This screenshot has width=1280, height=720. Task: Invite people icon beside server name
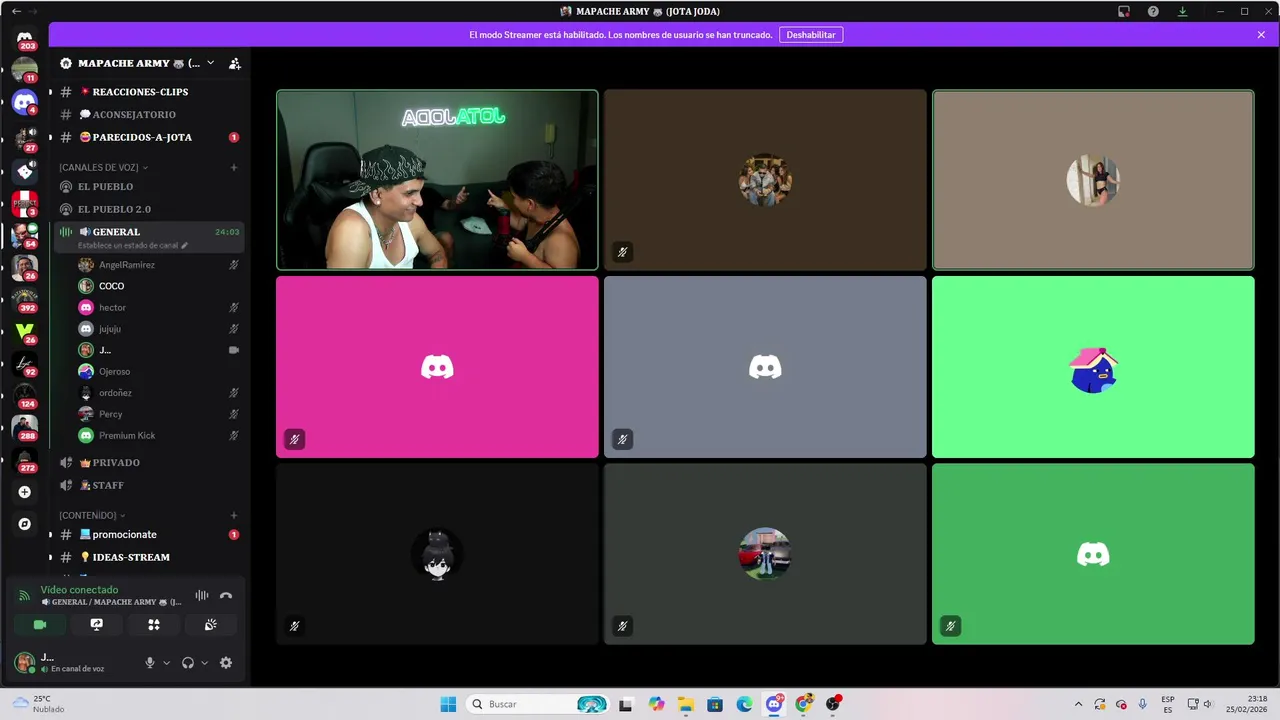(235, 63)
